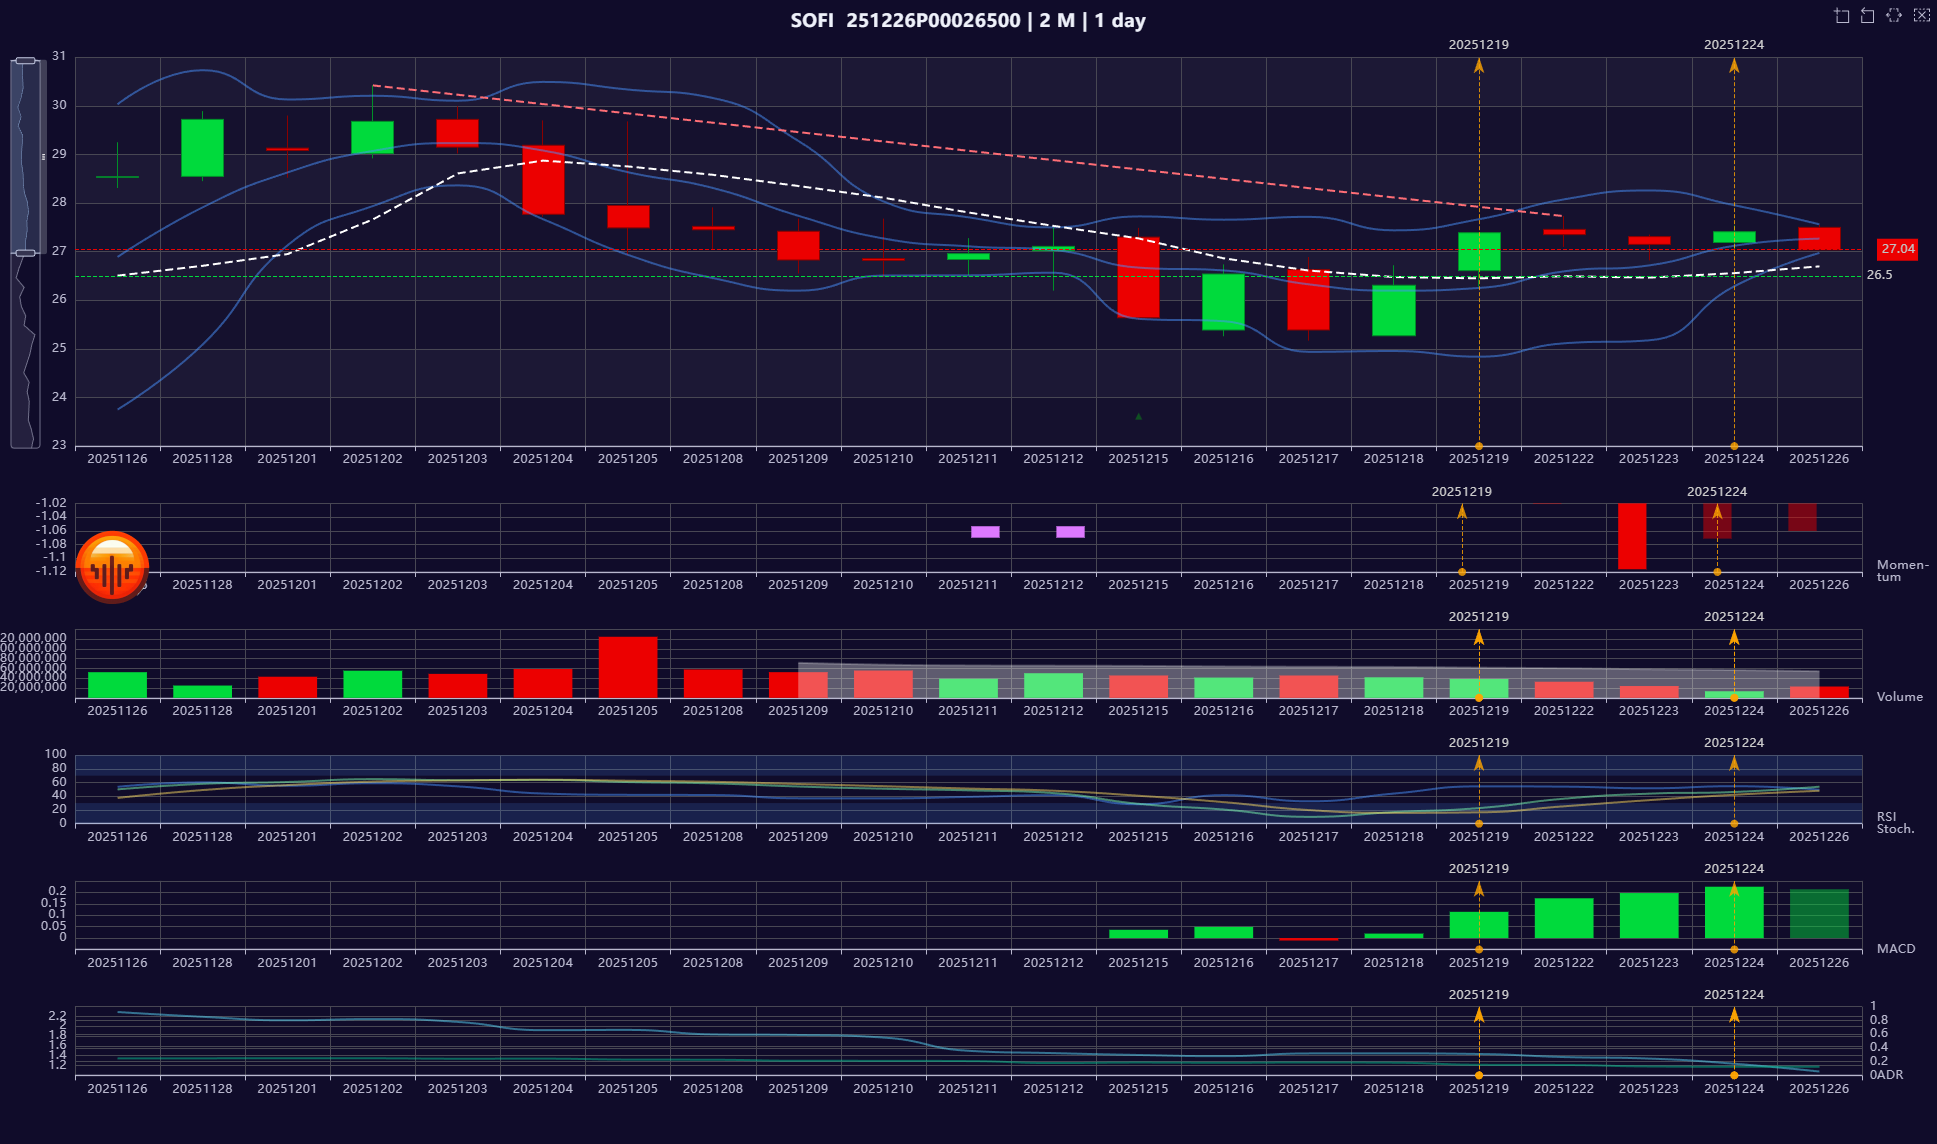Screen dimensions: 1937x1144
Task: Click the green 20251128 candlestick body
Action: [202, 148]
